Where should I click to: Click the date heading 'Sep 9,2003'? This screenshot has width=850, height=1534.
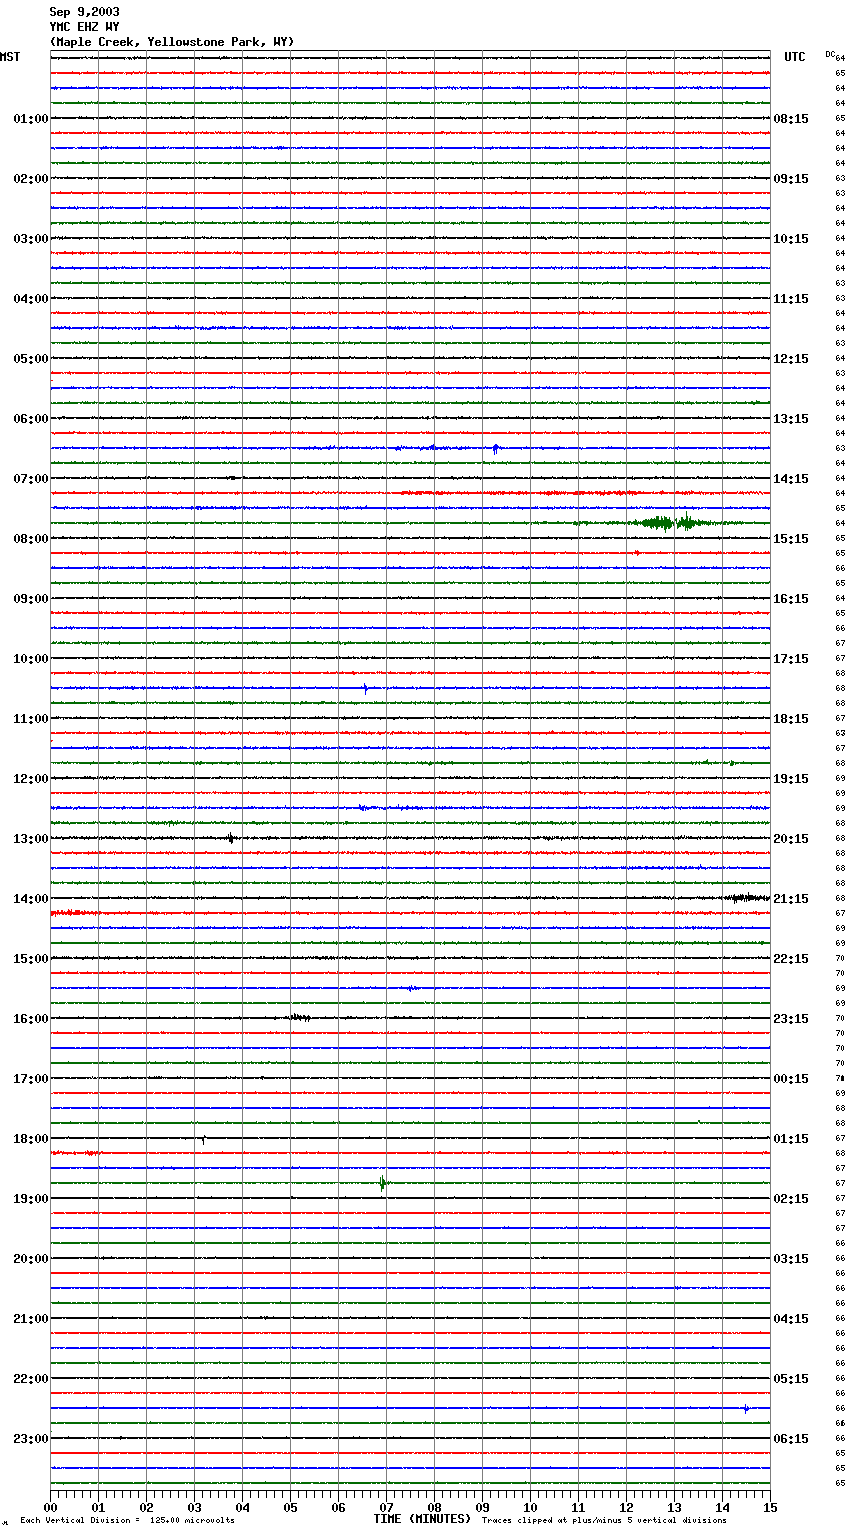(x=84, y=12)
